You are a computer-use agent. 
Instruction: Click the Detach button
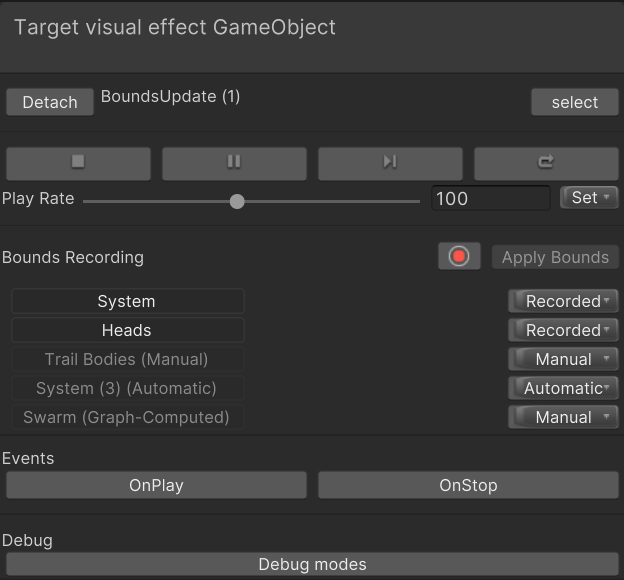pos(50,102)
